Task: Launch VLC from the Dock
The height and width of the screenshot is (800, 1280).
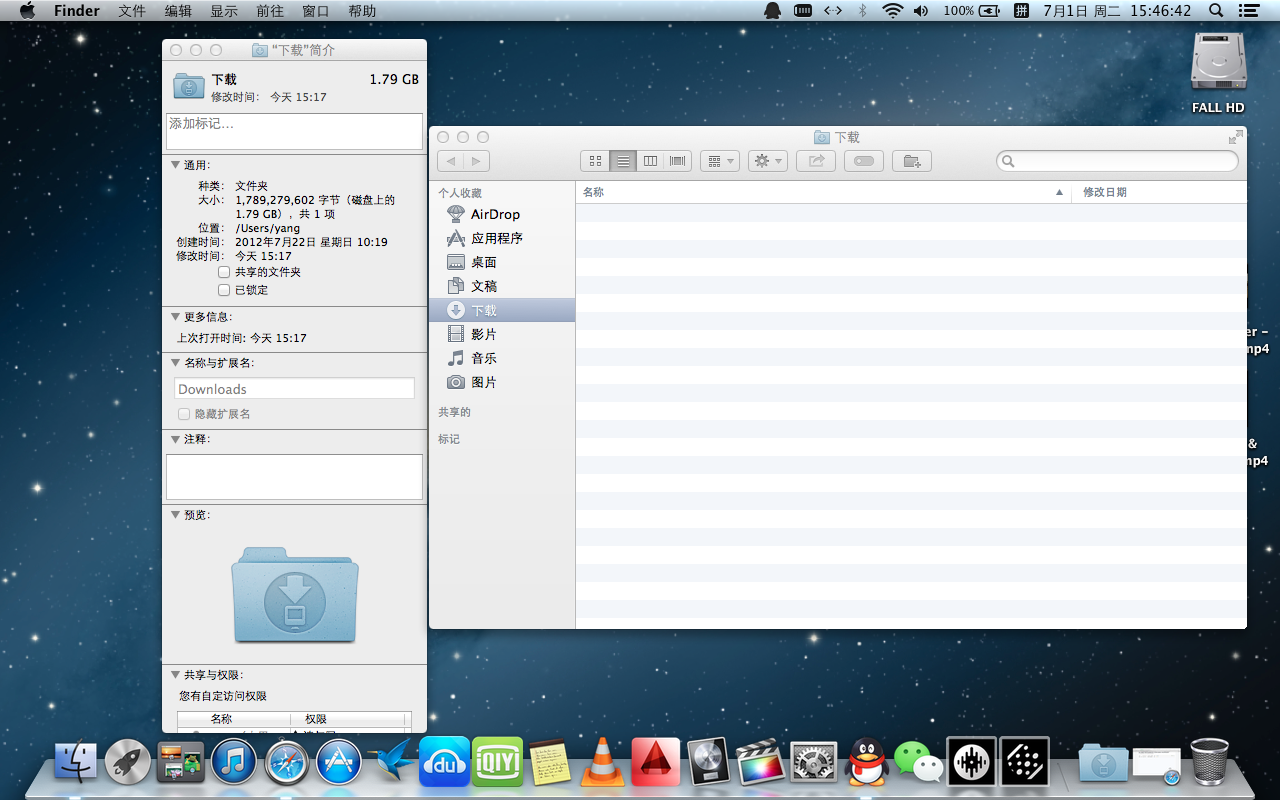Action: point(603,763)
